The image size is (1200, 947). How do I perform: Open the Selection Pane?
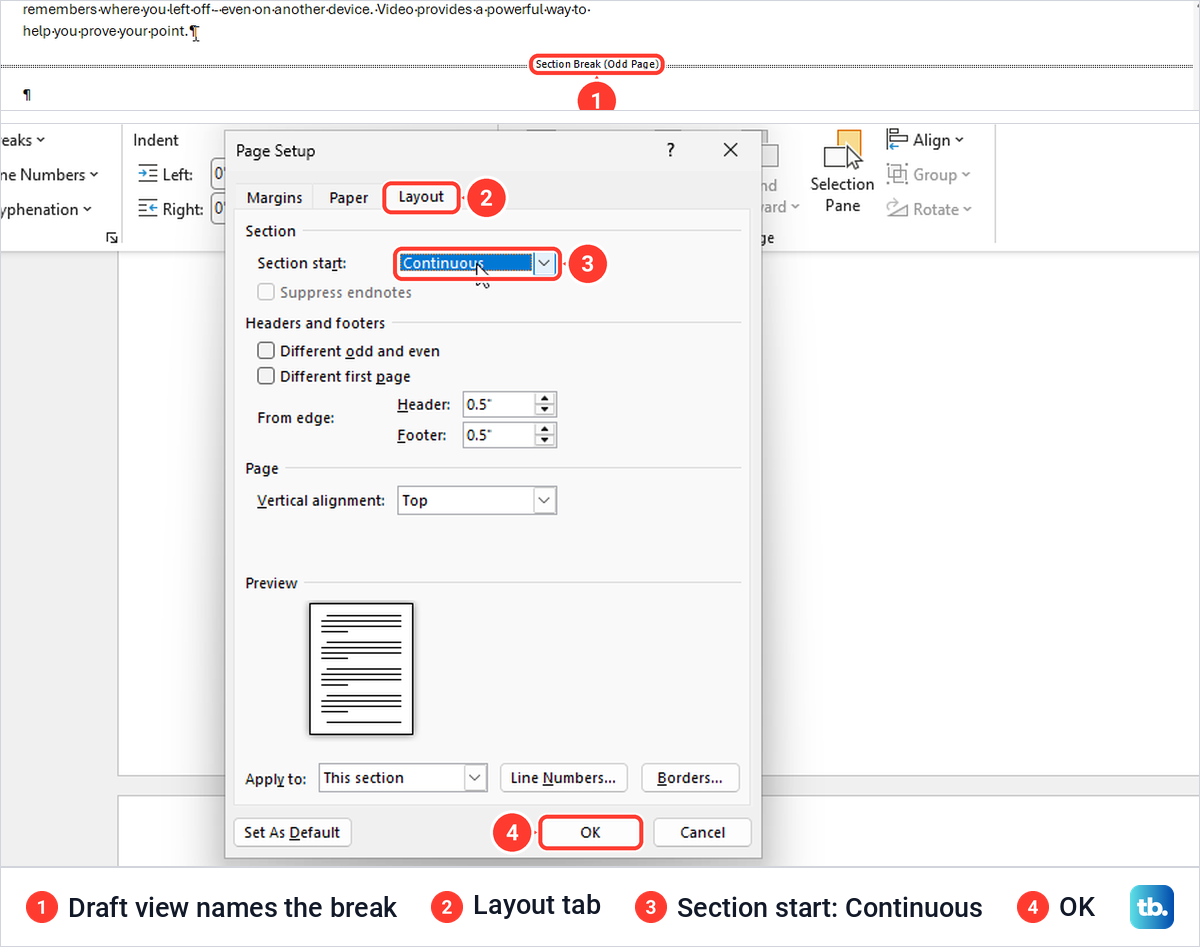coord(842,171)
